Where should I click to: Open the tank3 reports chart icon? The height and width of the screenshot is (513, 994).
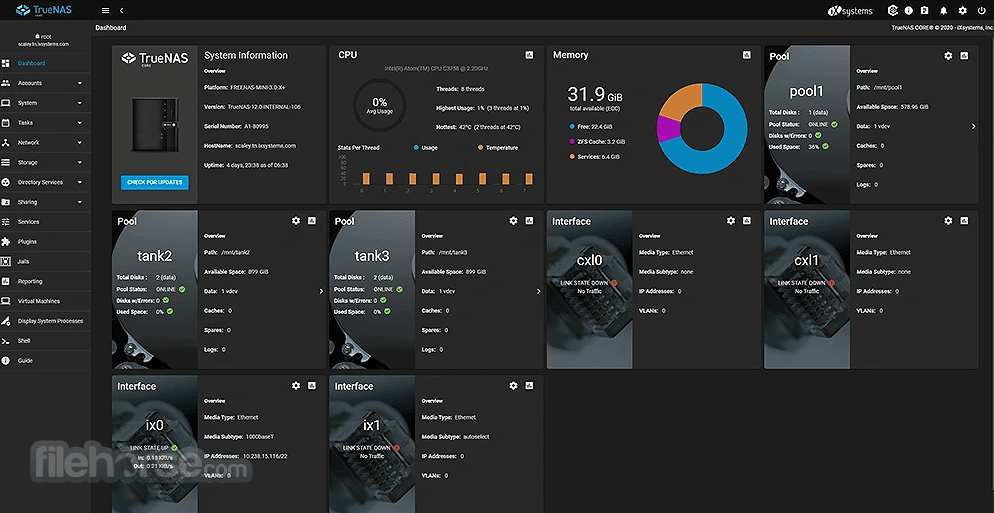tap(529, 221)
